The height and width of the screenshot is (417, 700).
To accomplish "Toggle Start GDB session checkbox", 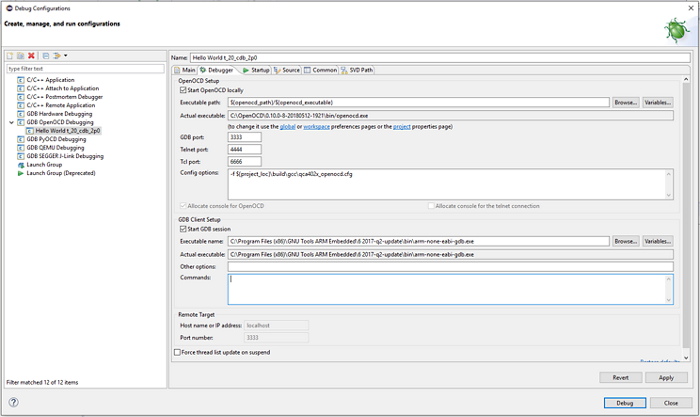I will coord(183,229).
